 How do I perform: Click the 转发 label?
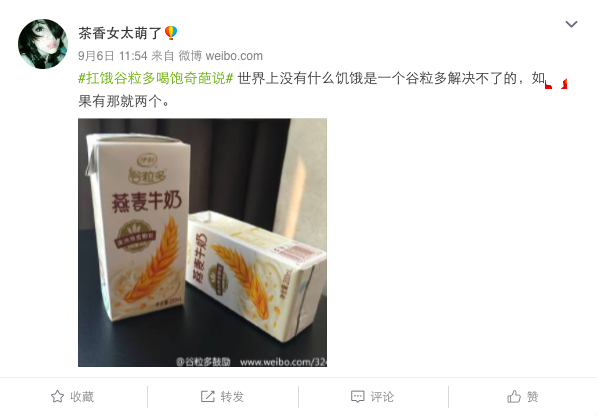[x=232, y=397]
